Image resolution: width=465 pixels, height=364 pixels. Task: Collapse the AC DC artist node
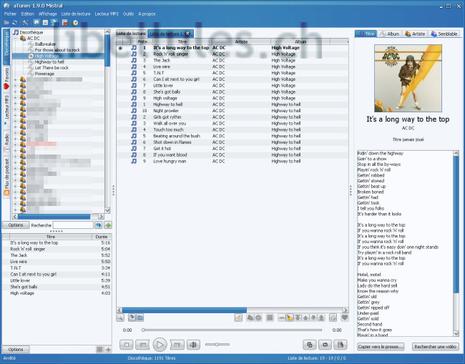tap(16, 38)
